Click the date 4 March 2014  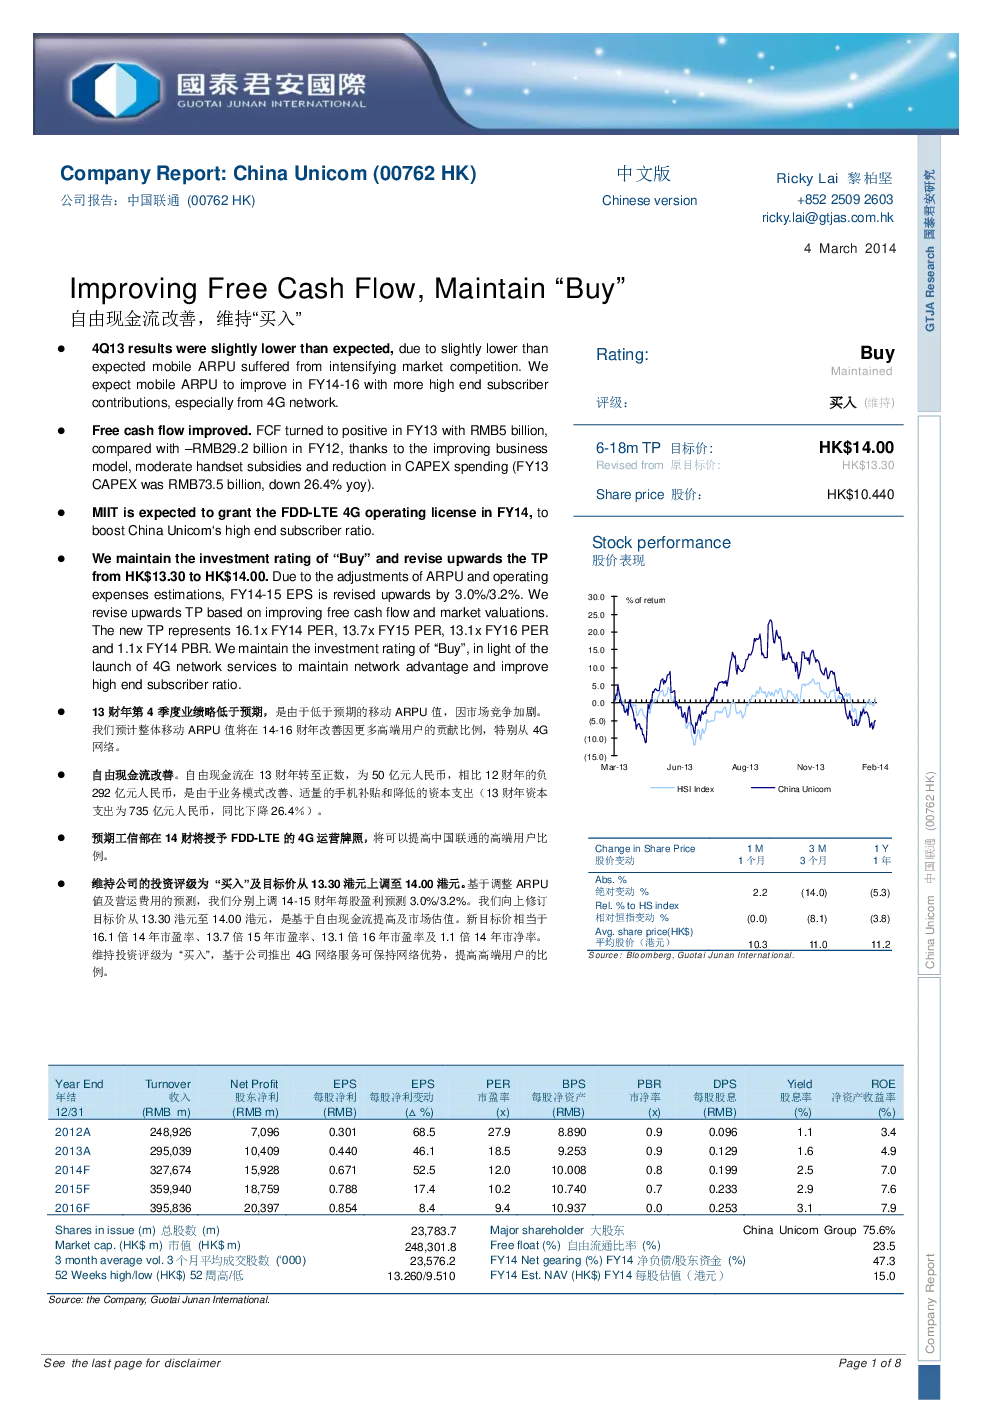pyautogui.click(x=850, y=248)
